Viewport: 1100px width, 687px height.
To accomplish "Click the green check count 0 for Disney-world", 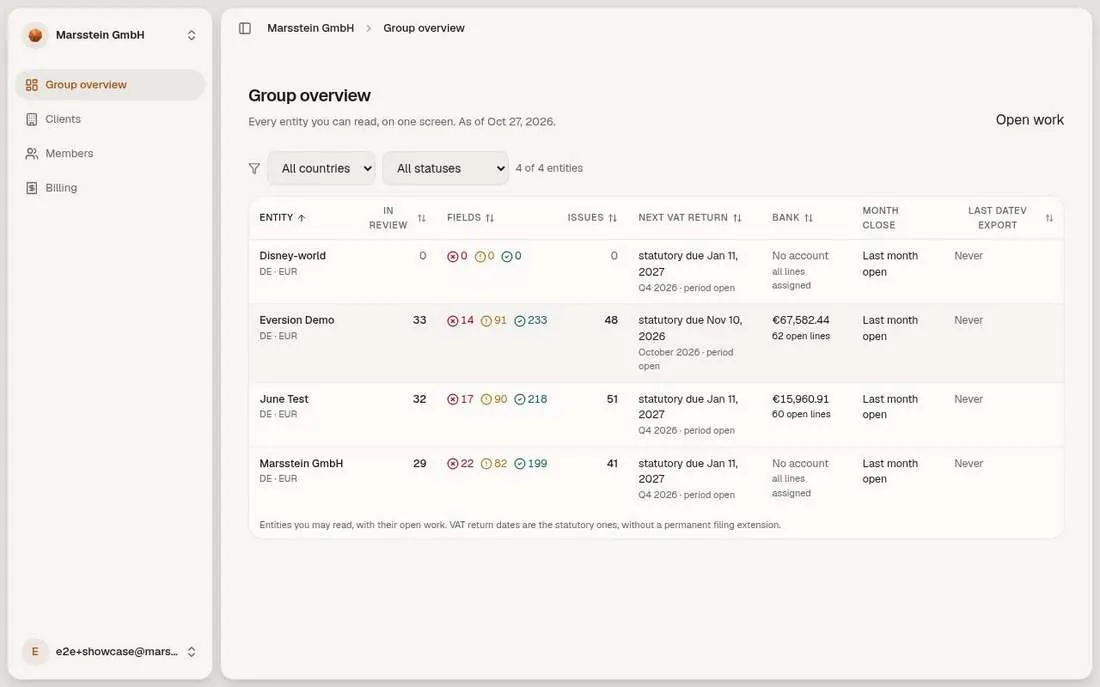I will (511, 256).
